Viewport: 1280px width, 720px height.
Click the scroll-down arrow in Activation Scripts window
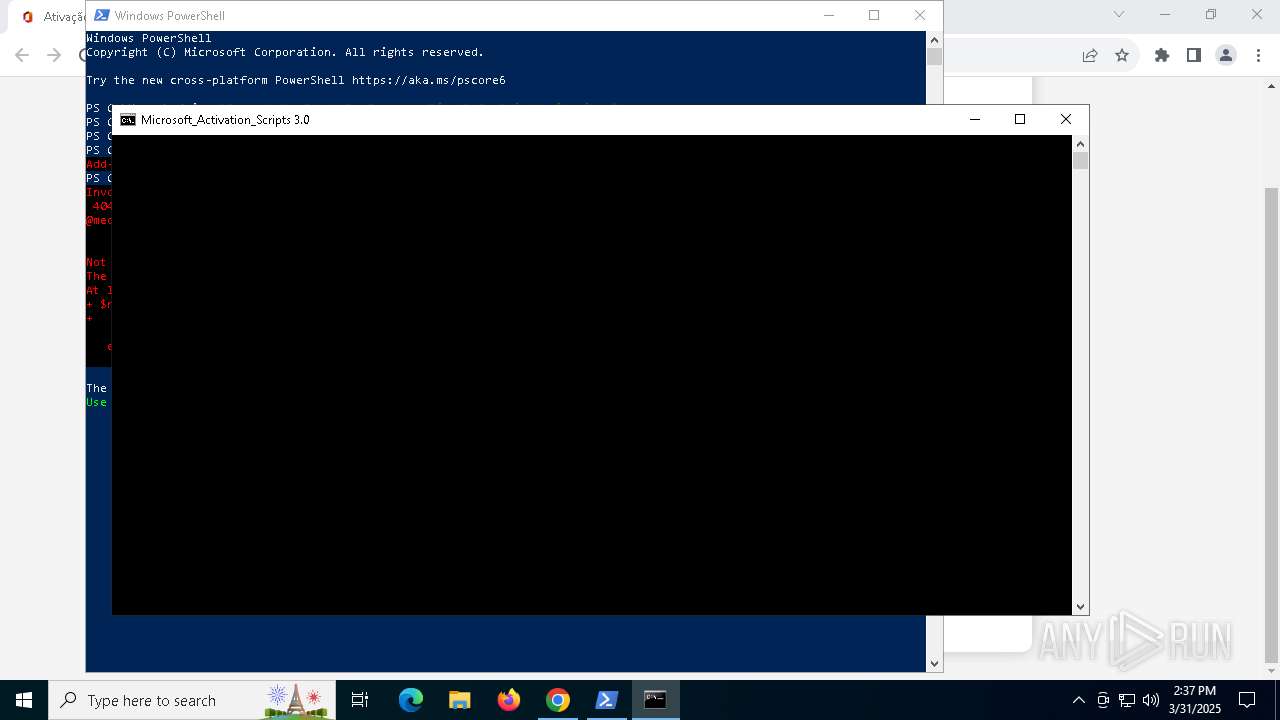point(1080,607)
